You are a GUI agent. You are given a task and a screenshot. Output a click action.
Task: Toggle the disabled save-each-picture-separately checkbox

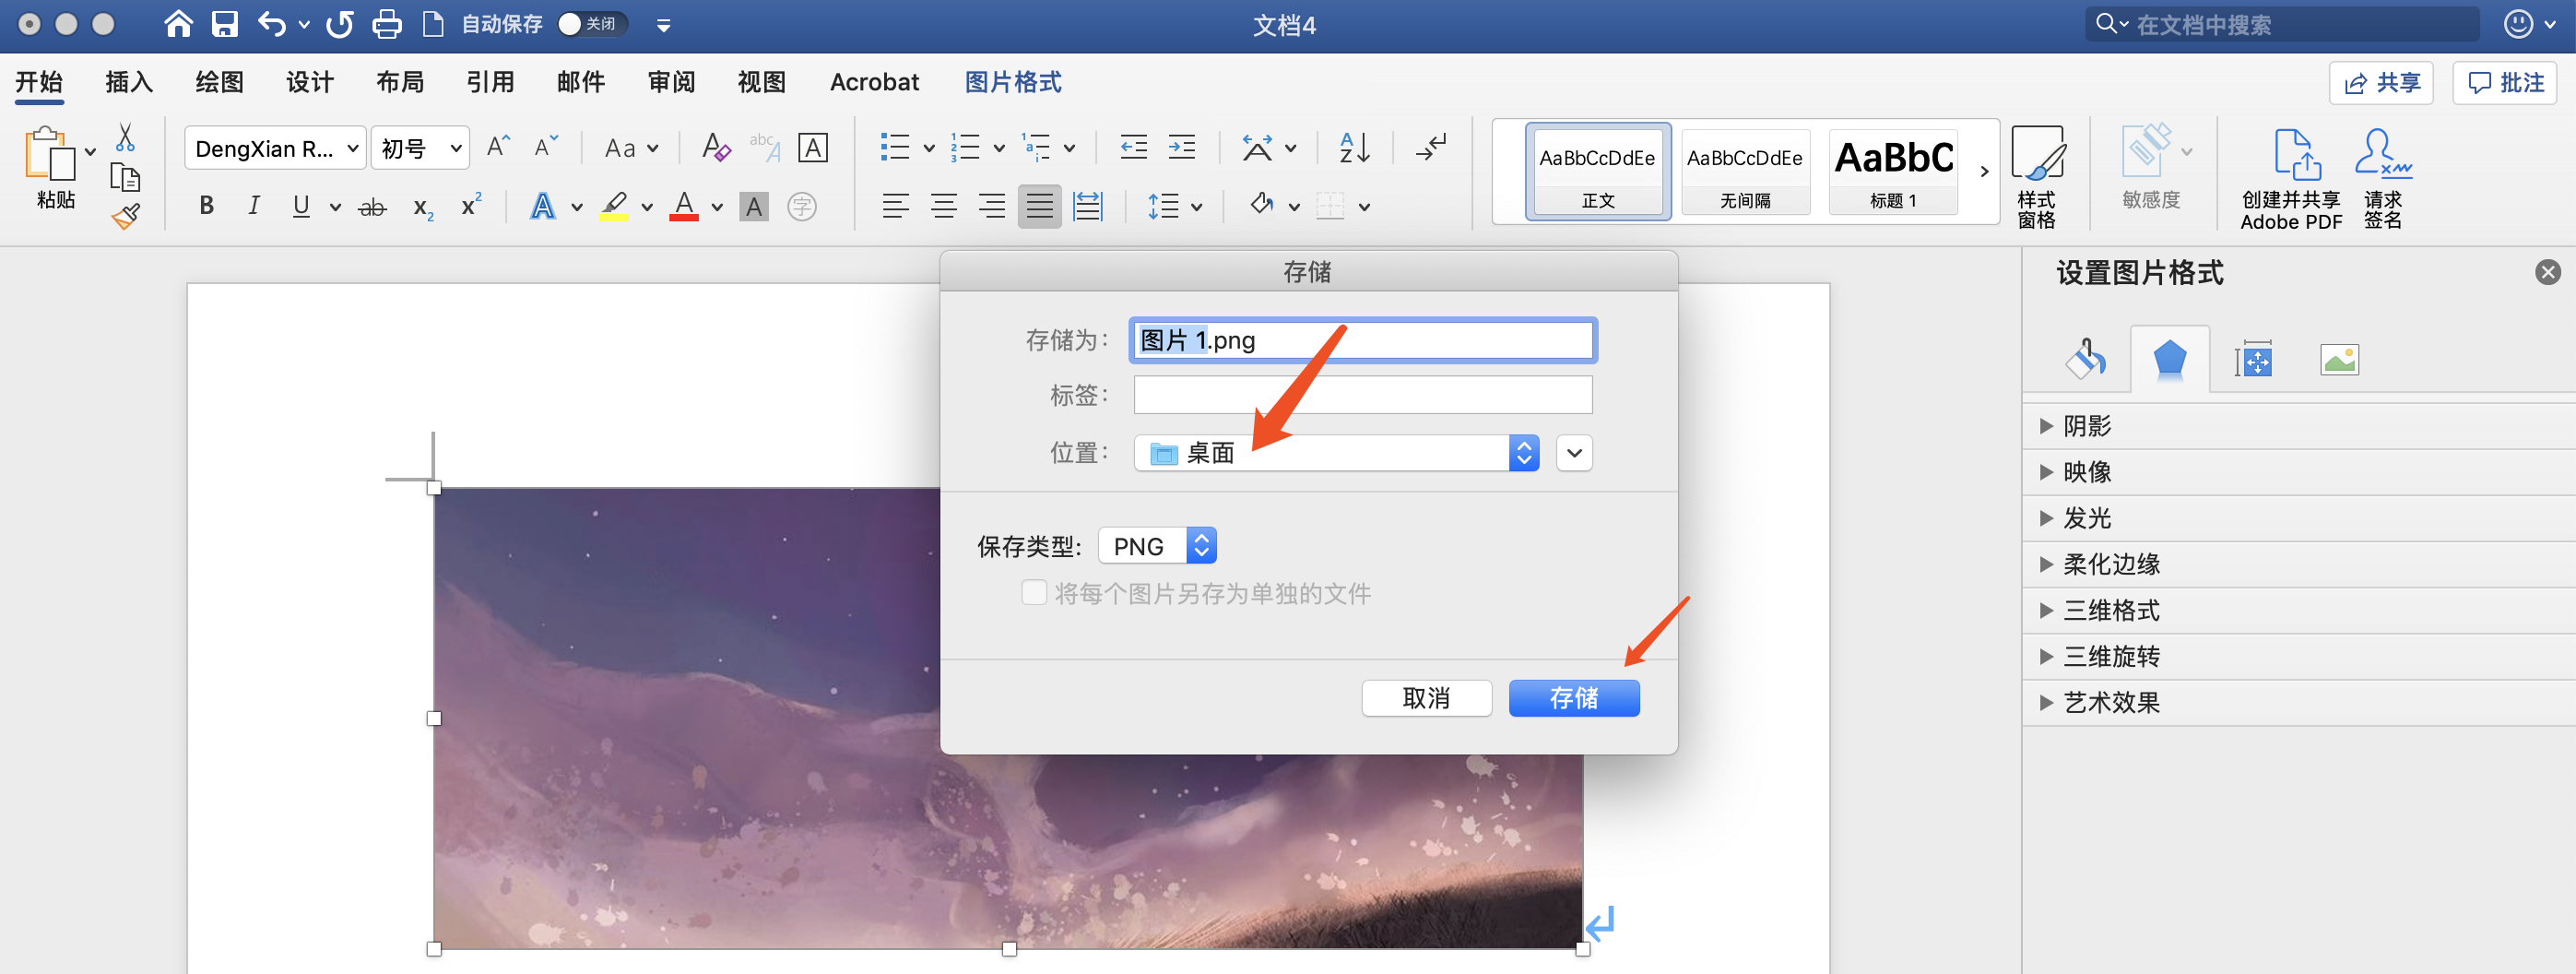(x=1034, y=593)
